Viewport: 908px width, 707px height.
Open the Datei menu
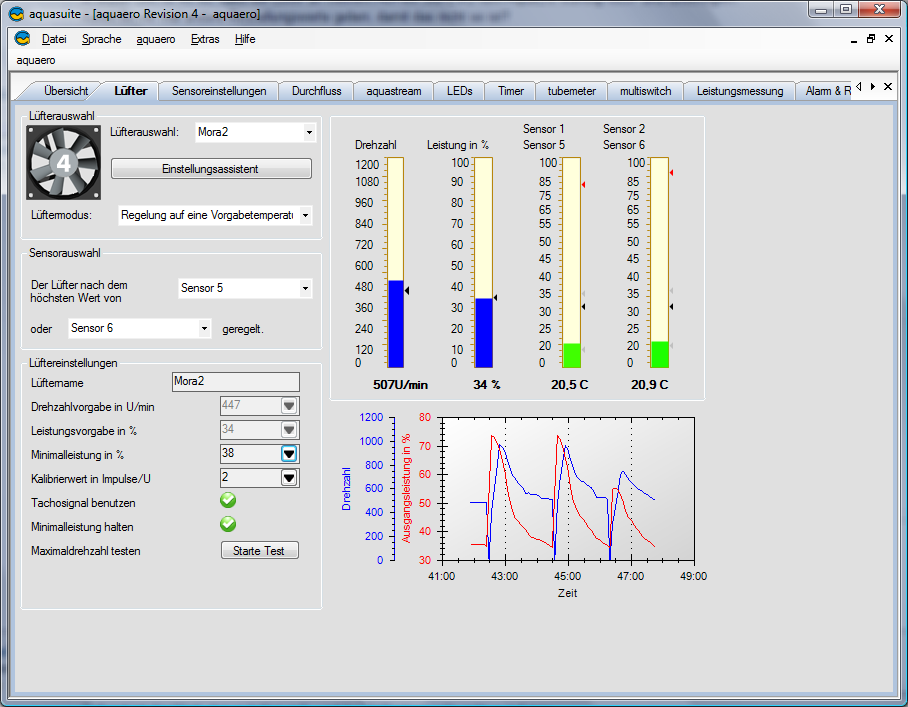tap(54, 39)
